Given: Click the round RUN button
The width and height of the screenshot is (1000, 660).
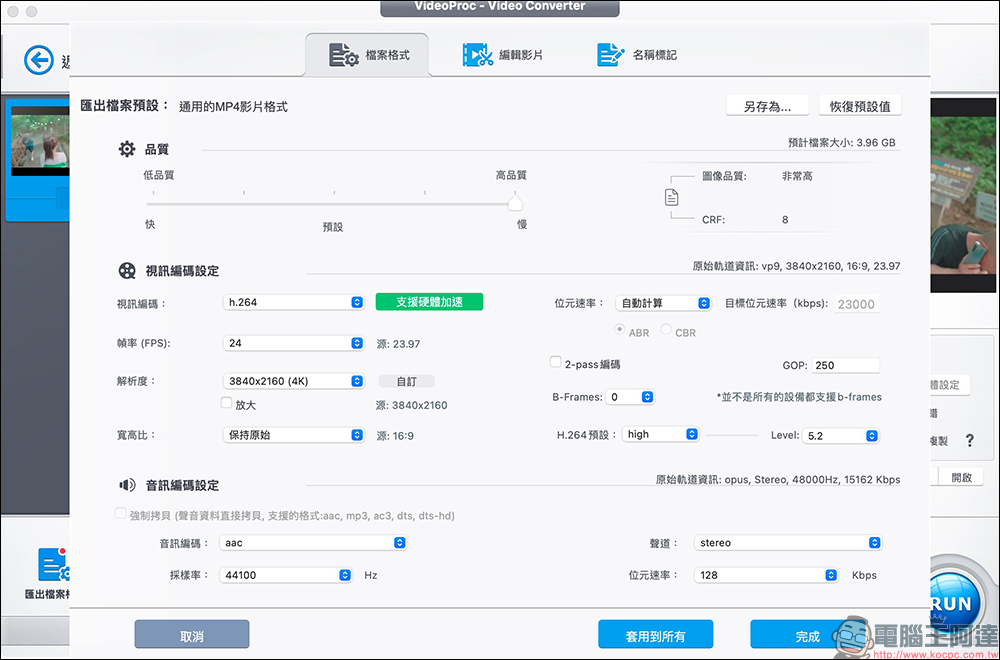Looking at the screenshot, I should pyautogui.click(x=956, y=603).
